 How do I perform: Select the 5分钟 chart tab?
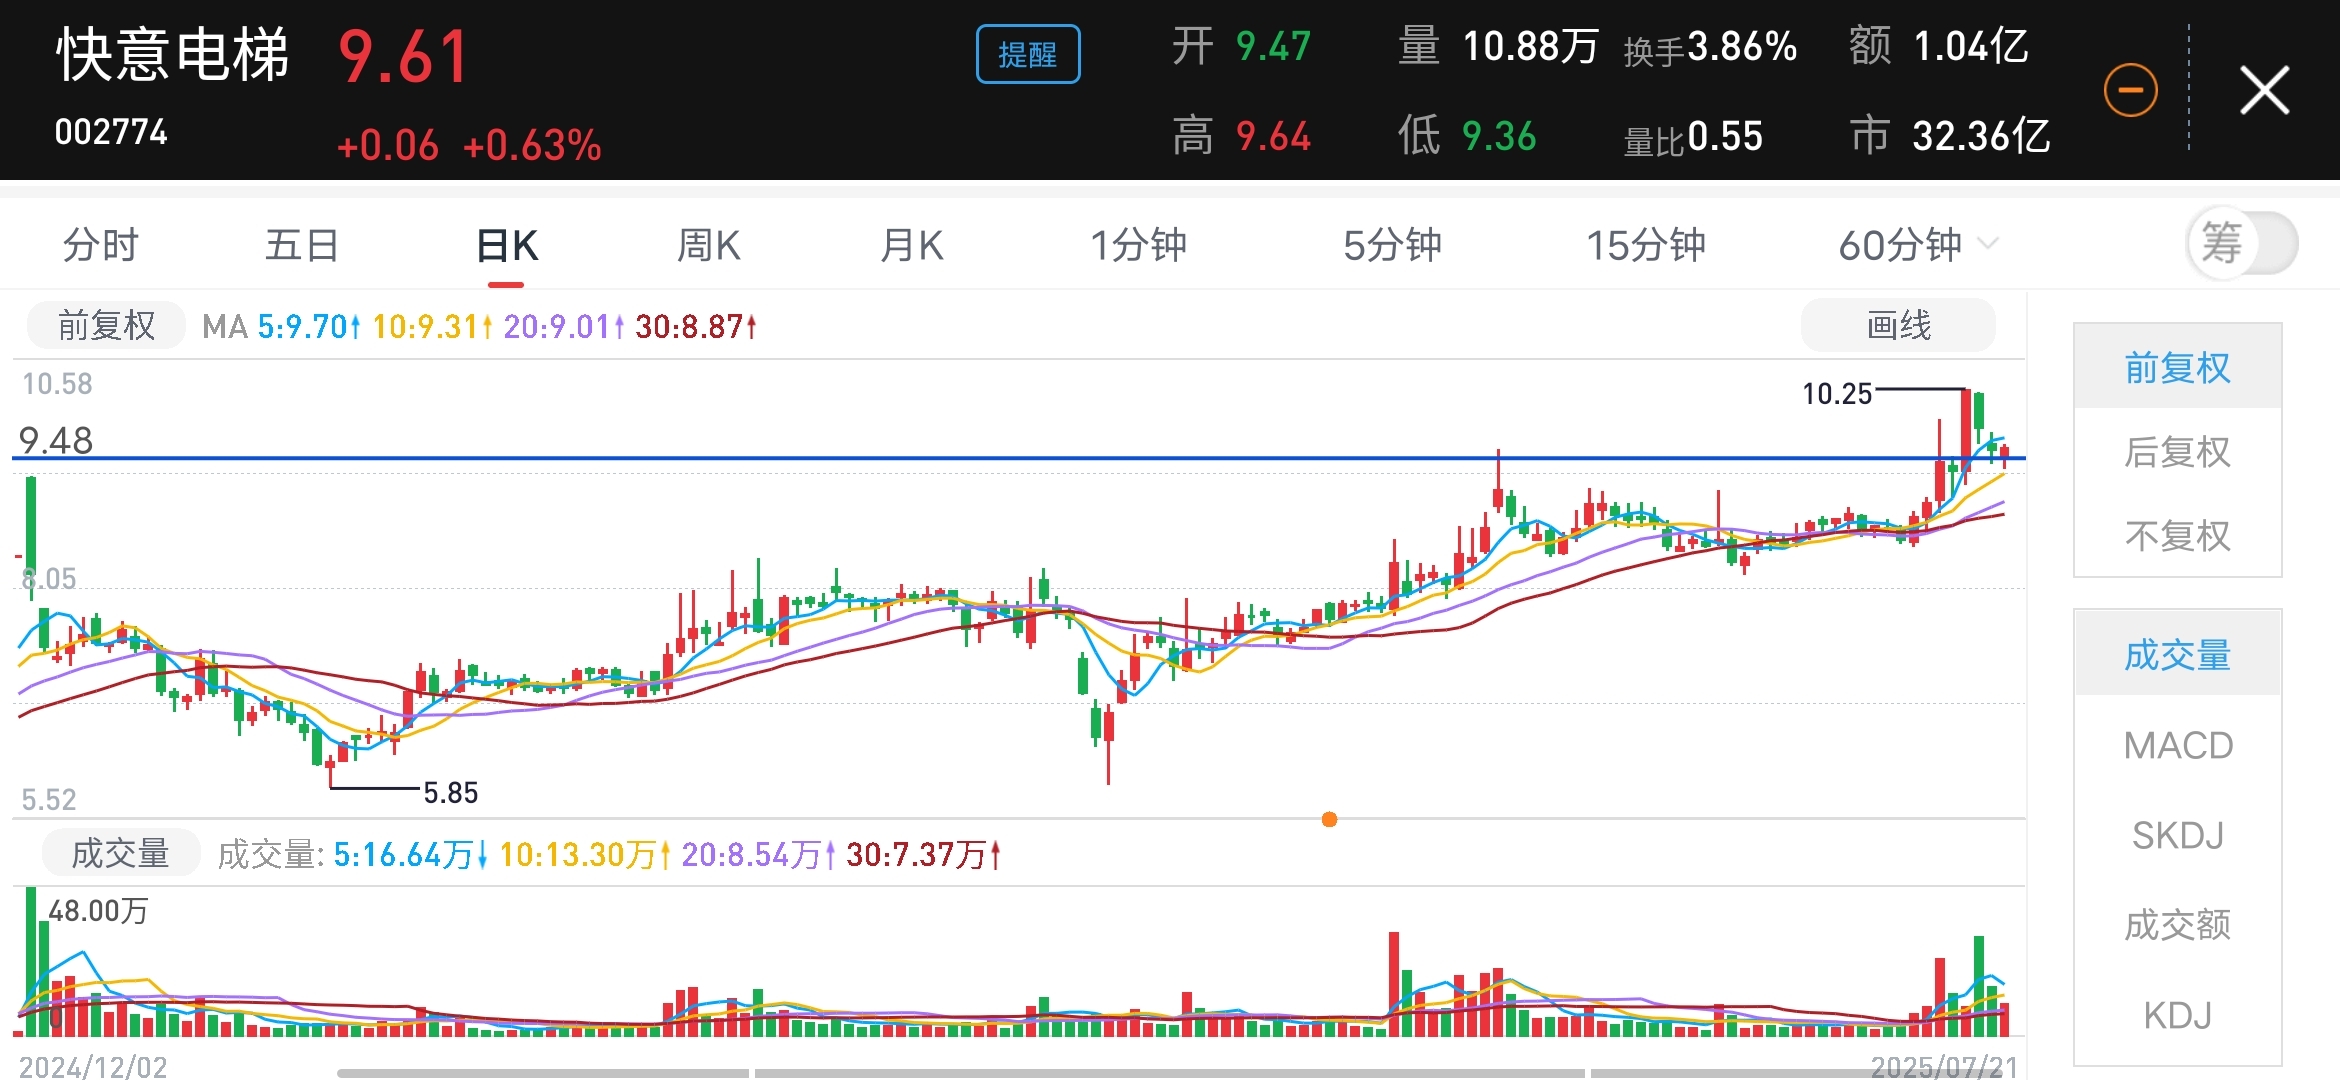pyautogui.click(x=1392, y=245)
